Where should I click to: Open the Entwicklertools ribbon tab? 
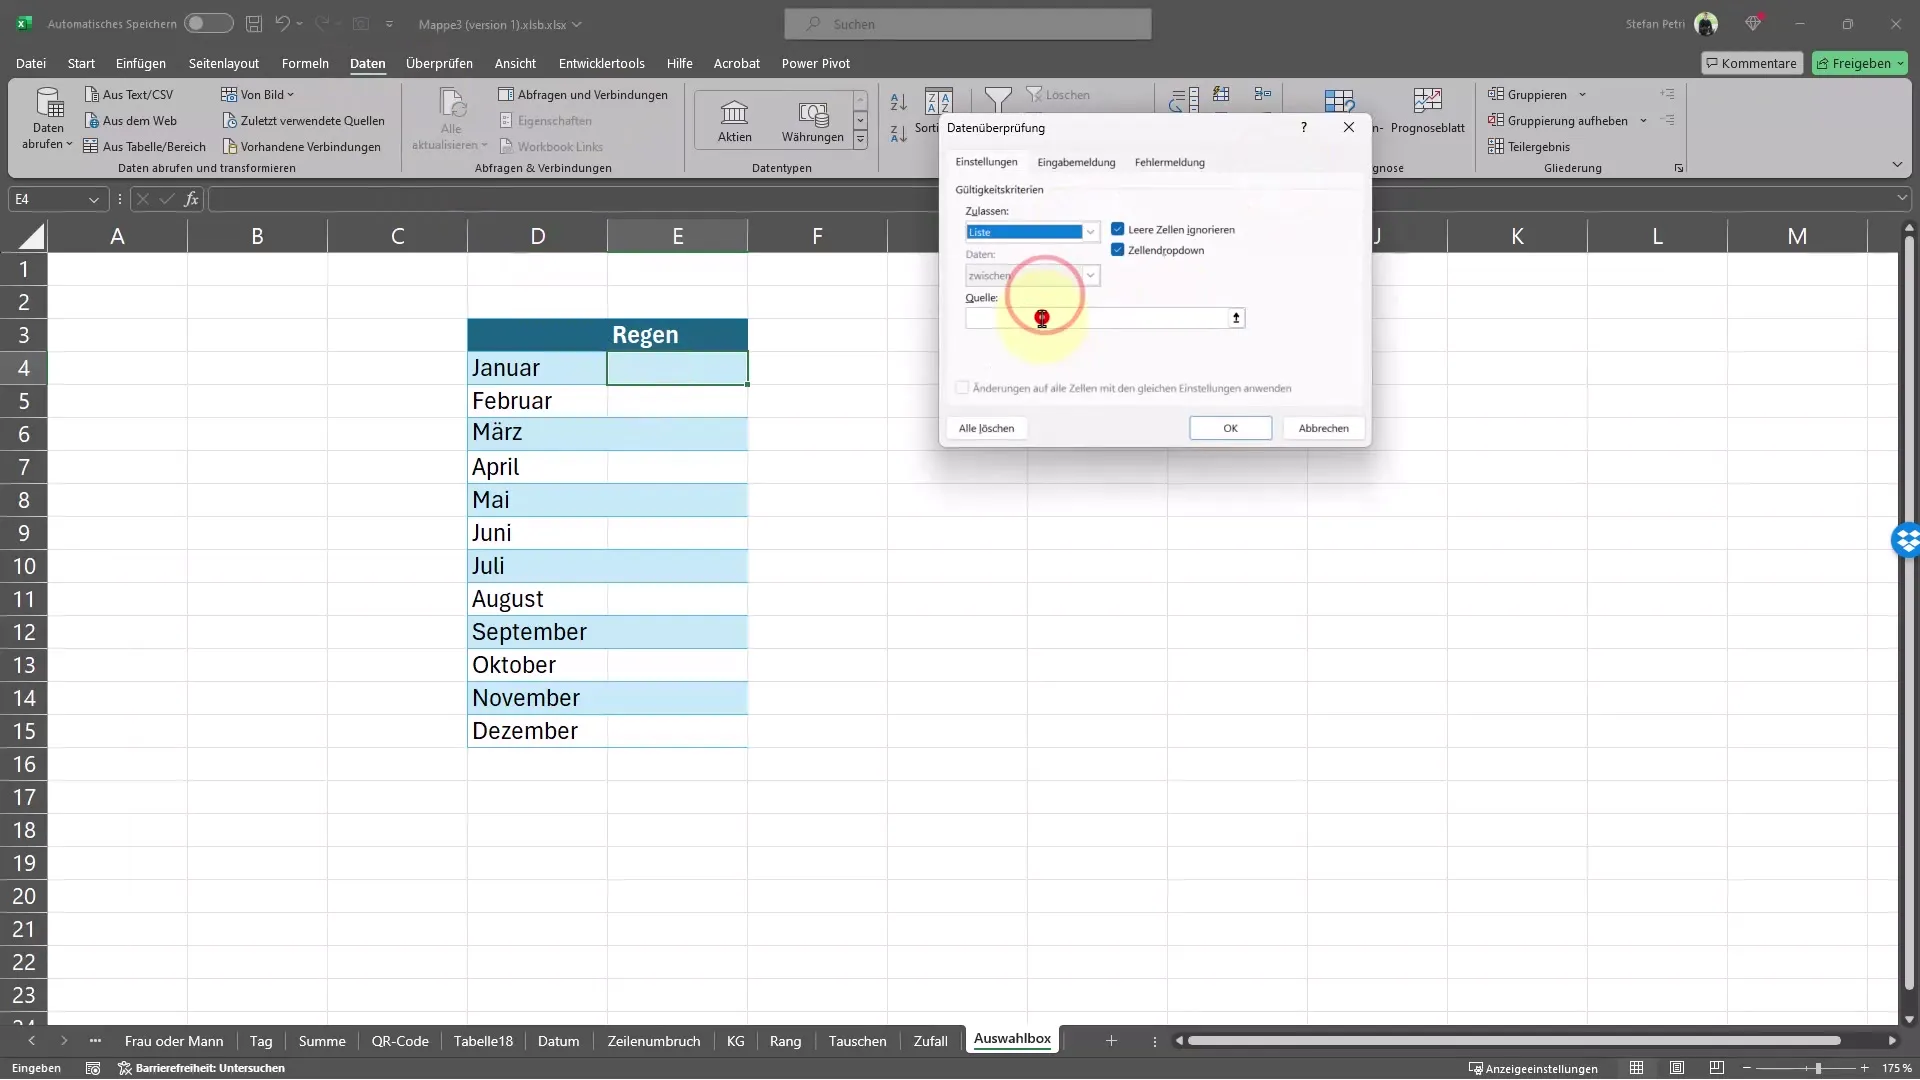[602, 63]
